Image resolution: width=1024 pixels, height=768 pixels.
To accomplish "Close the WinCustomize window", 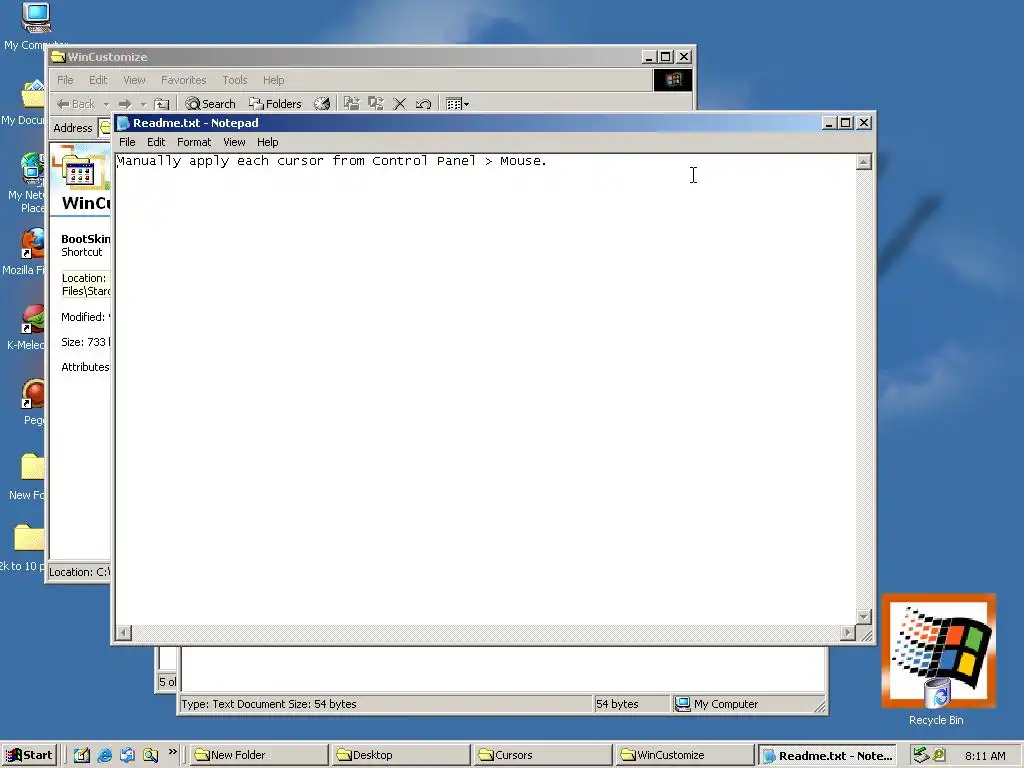I will (x=684, y=57).
